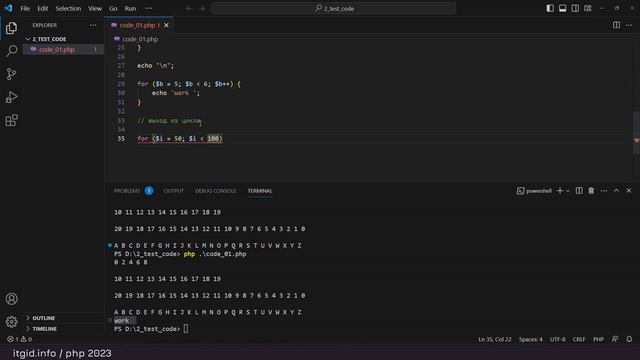The image size is (640, 360).
Task: Open the Go menu
Action: tap(113, 8)
